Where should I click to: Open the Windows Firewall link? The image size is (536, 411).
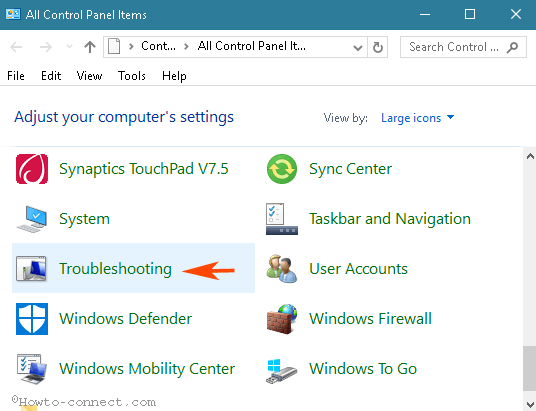370,319
